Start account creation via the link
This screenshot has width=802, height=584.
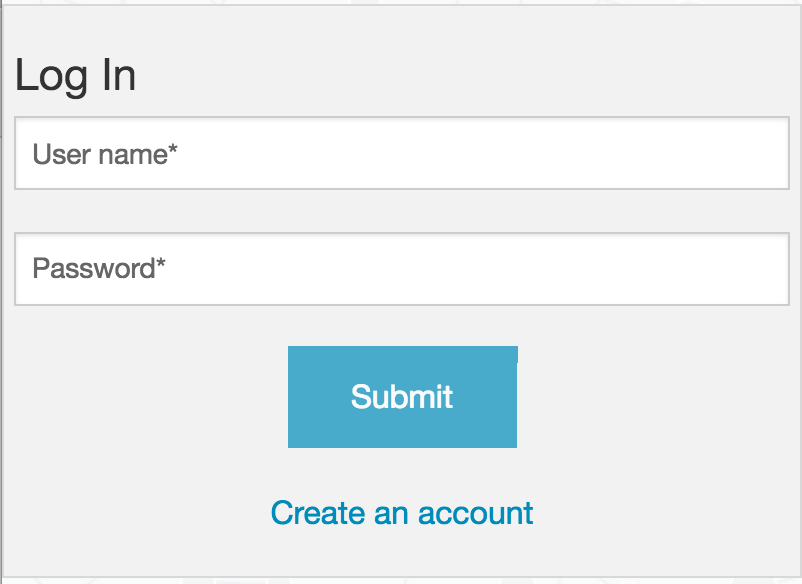400,512
